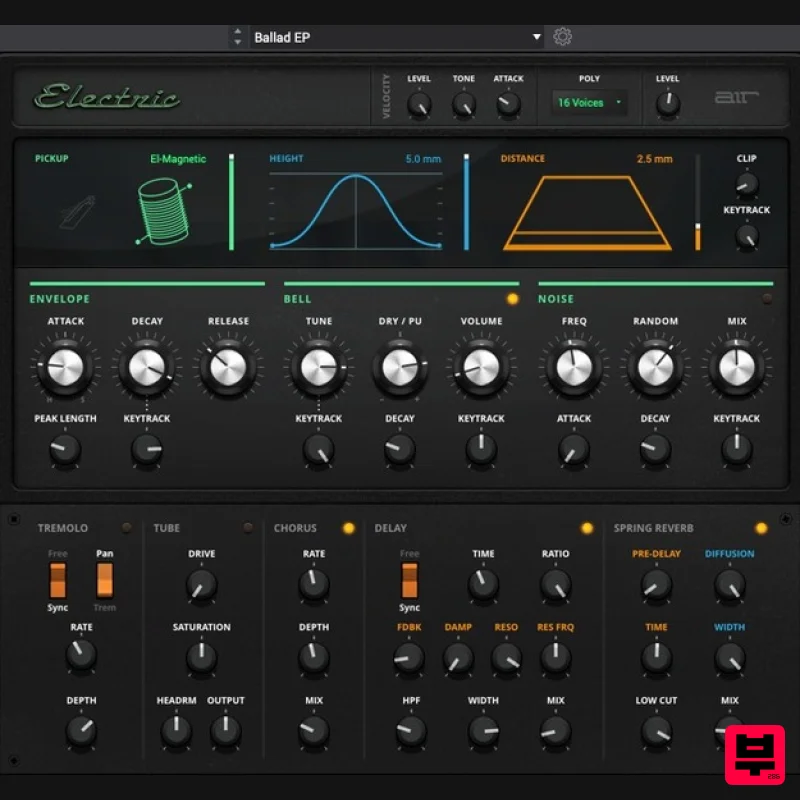The height and width of the screenshot is (800, 800).
Task: Click the Bell Dry / PU knob
Action: pyautogui.click(x=399, y=367)
